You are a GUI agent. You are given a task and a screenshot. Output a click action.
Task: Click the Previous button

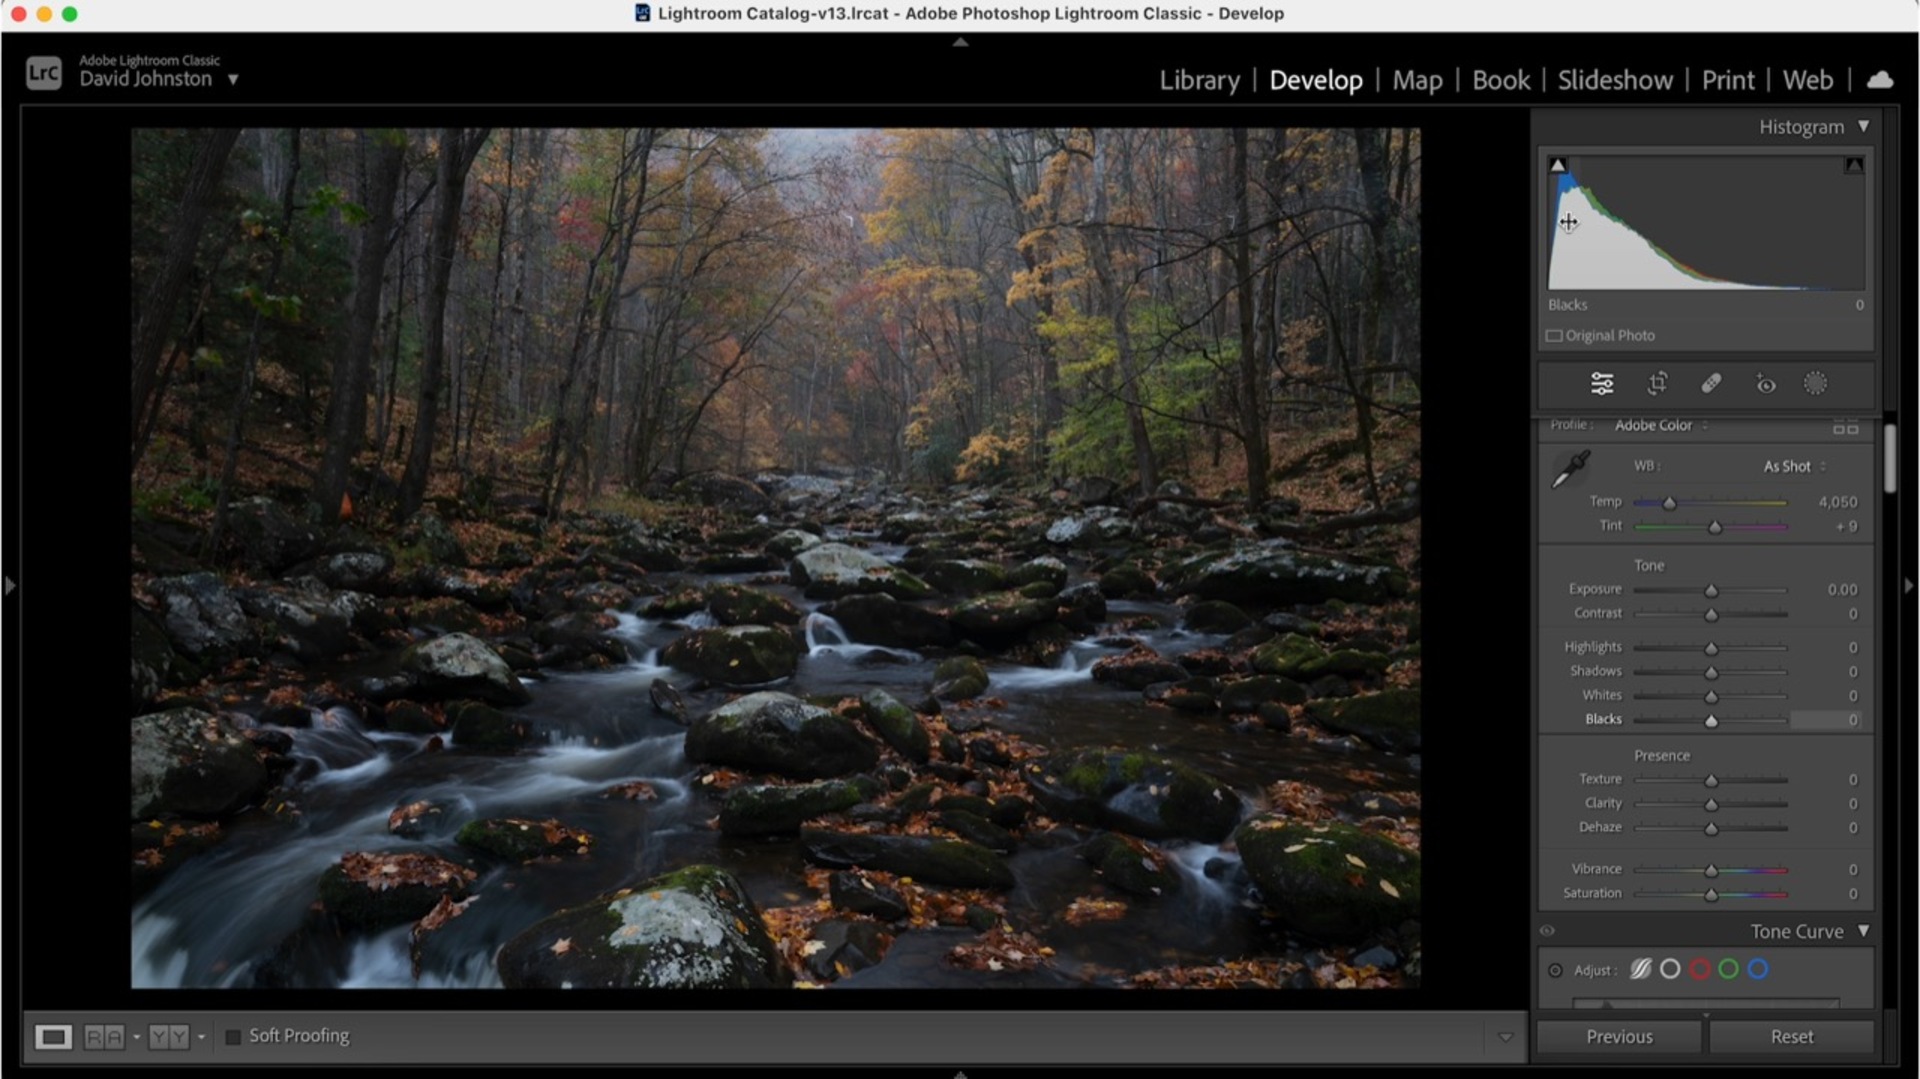[x=1619, y=1037]
